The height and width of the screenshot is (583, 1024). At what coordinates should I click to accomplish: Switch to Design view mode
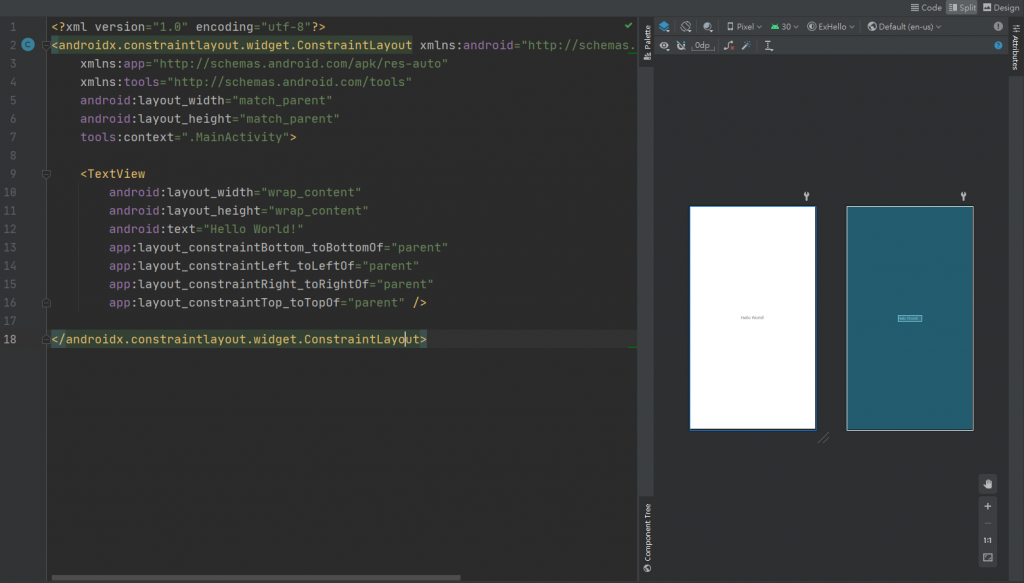[1001, 8]
